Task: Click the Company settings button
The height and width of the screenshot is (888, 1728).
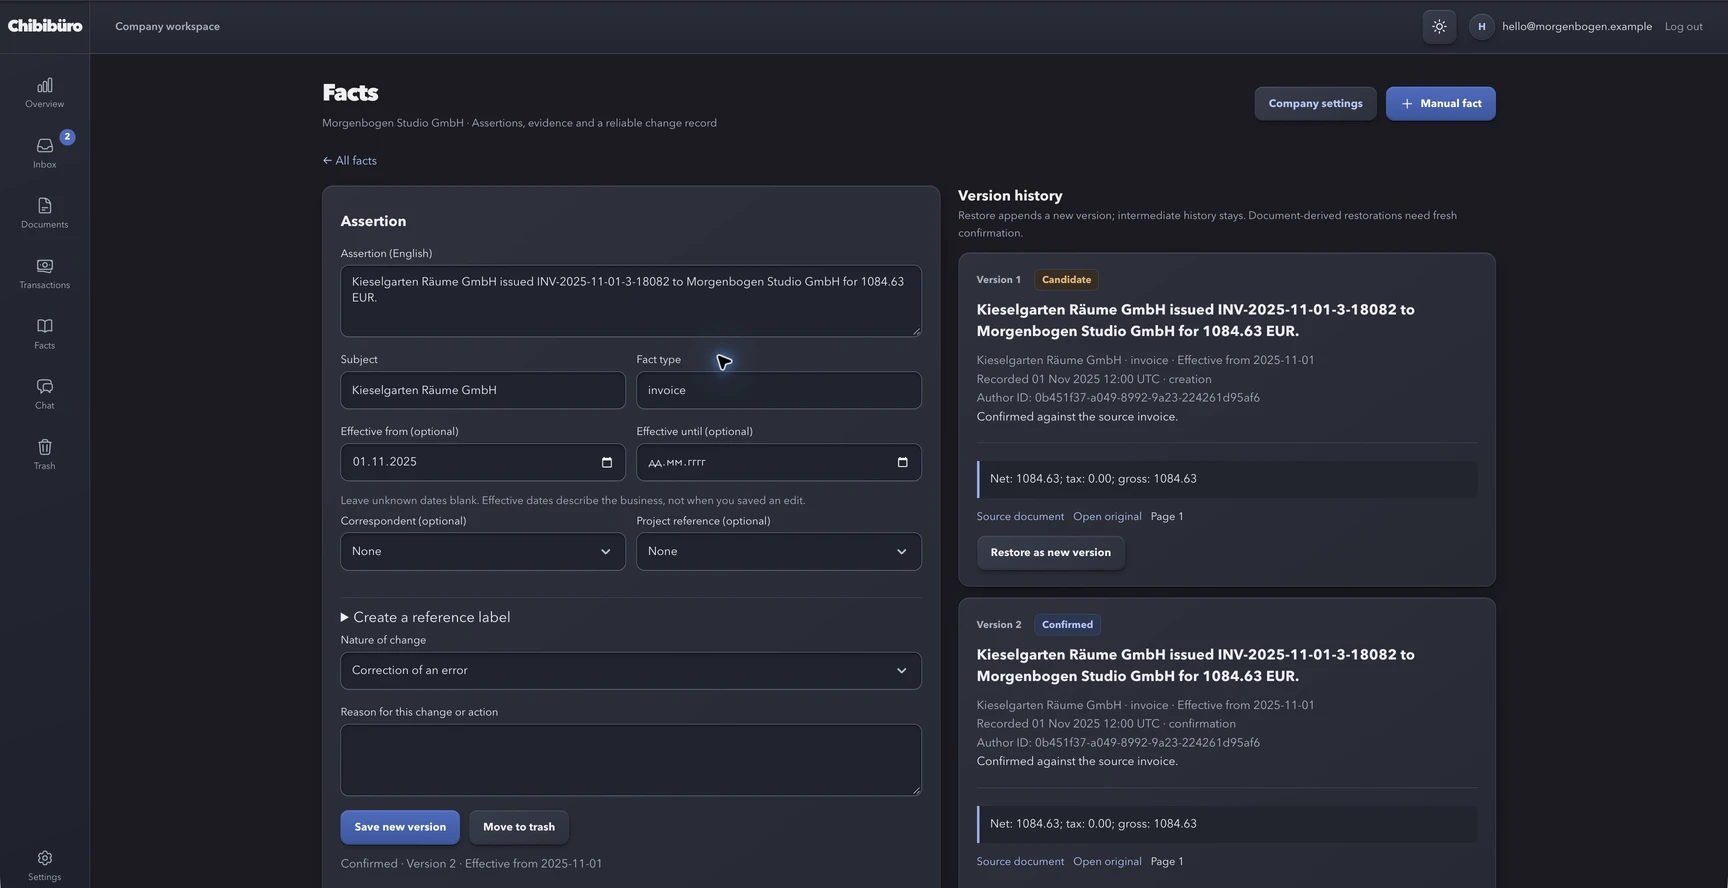Action: pos(1315,103)
